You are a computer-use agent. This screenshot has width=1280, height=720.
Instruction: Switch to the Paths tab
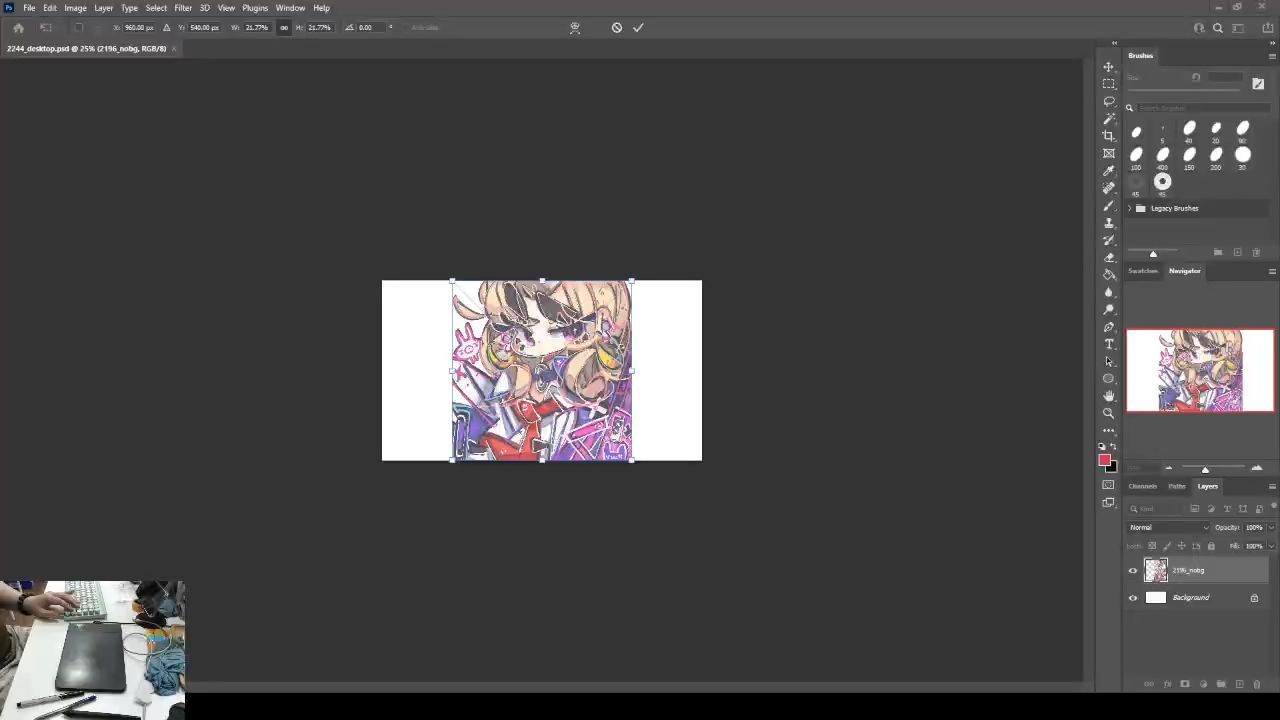click(1177, 486)
